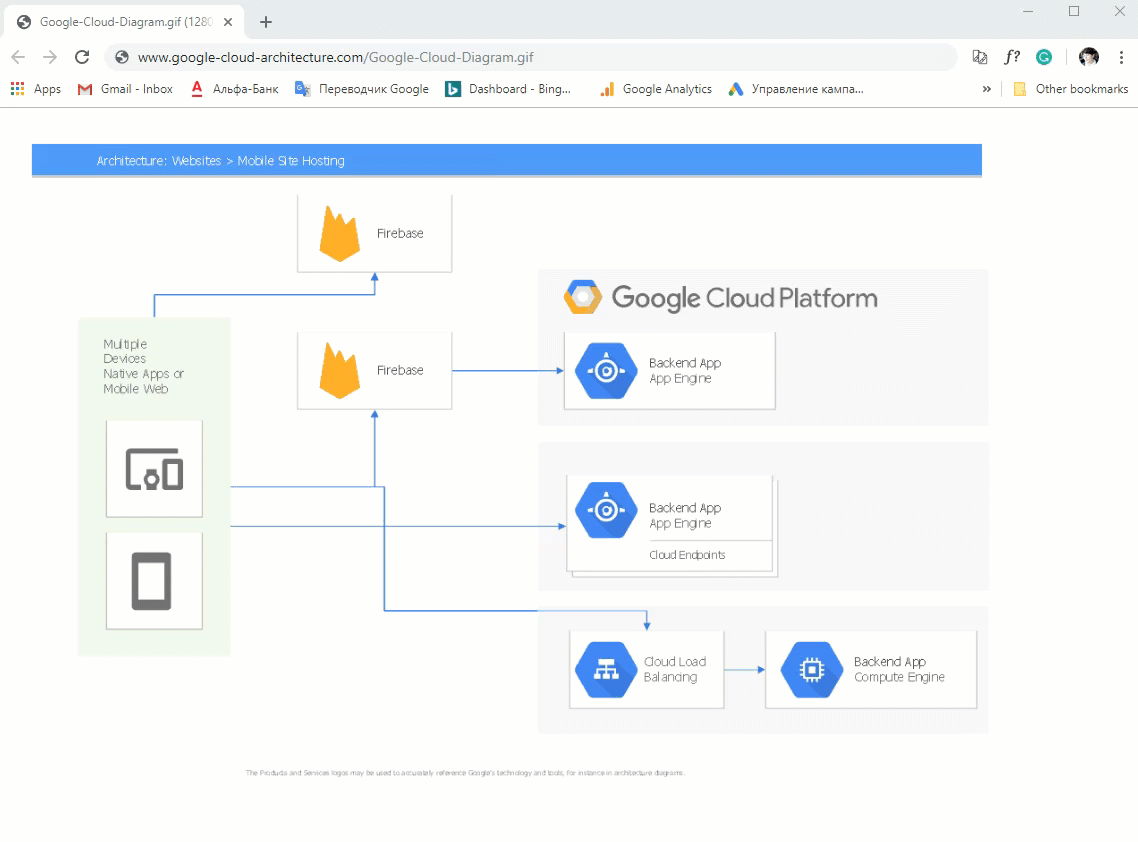Click the App Engine icon above Cloud Endpoints

point(606,510)
